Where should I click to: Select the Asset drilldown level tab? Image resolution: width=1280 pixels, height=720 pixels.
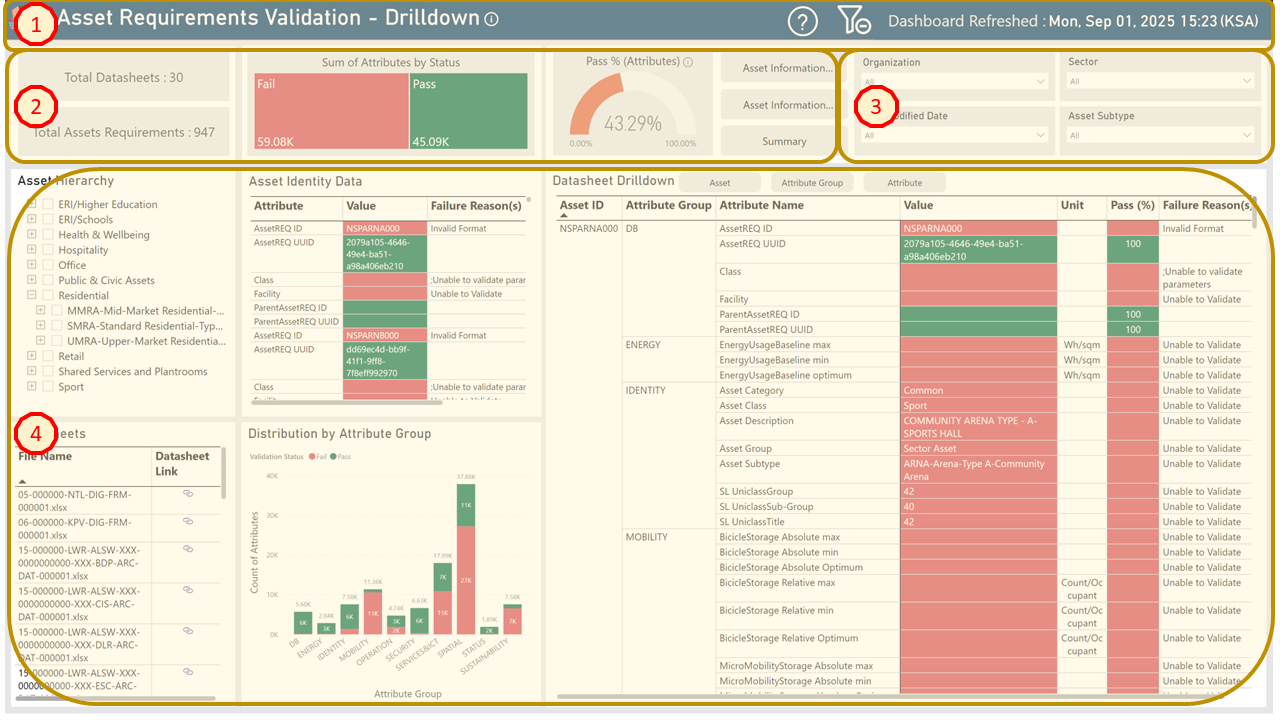[720, 183]
